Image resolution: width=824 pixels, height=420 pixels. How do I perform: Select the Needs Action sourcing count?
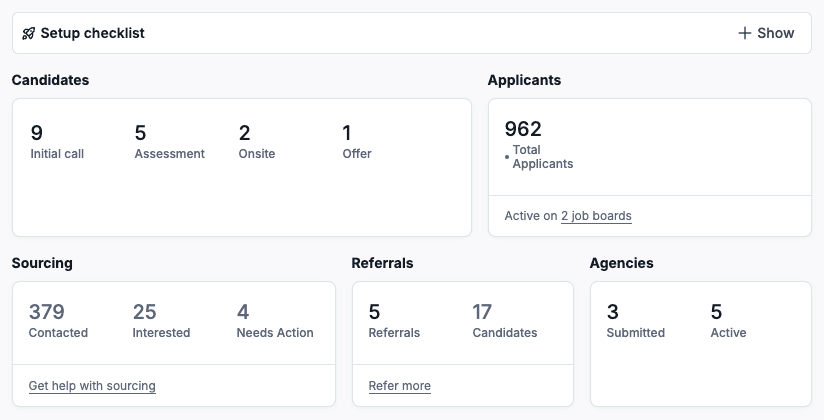tap(274, 321)
